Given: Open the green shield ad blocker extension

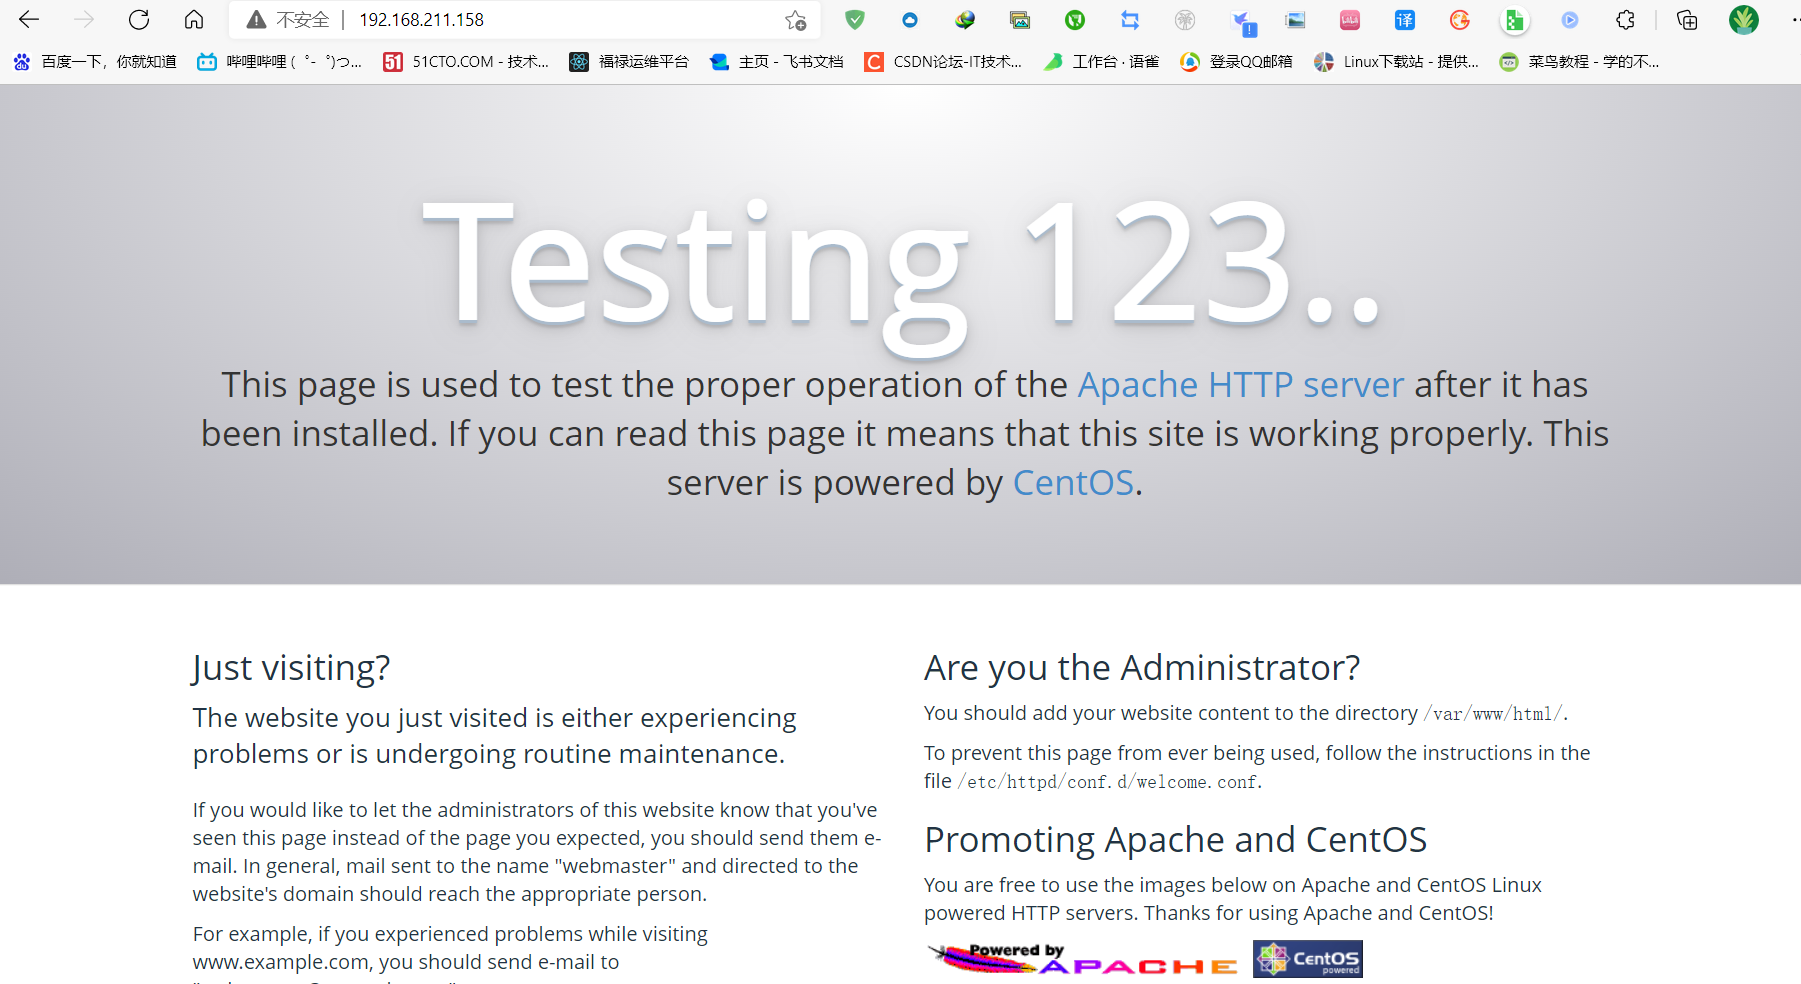Looking at the screenshot, I should (x=855, y=19).
